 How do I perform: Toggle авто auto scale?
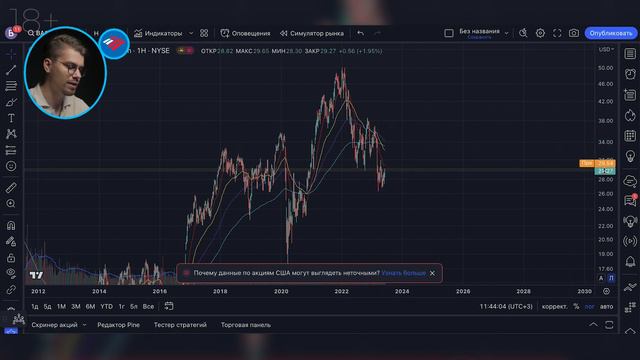607,306
